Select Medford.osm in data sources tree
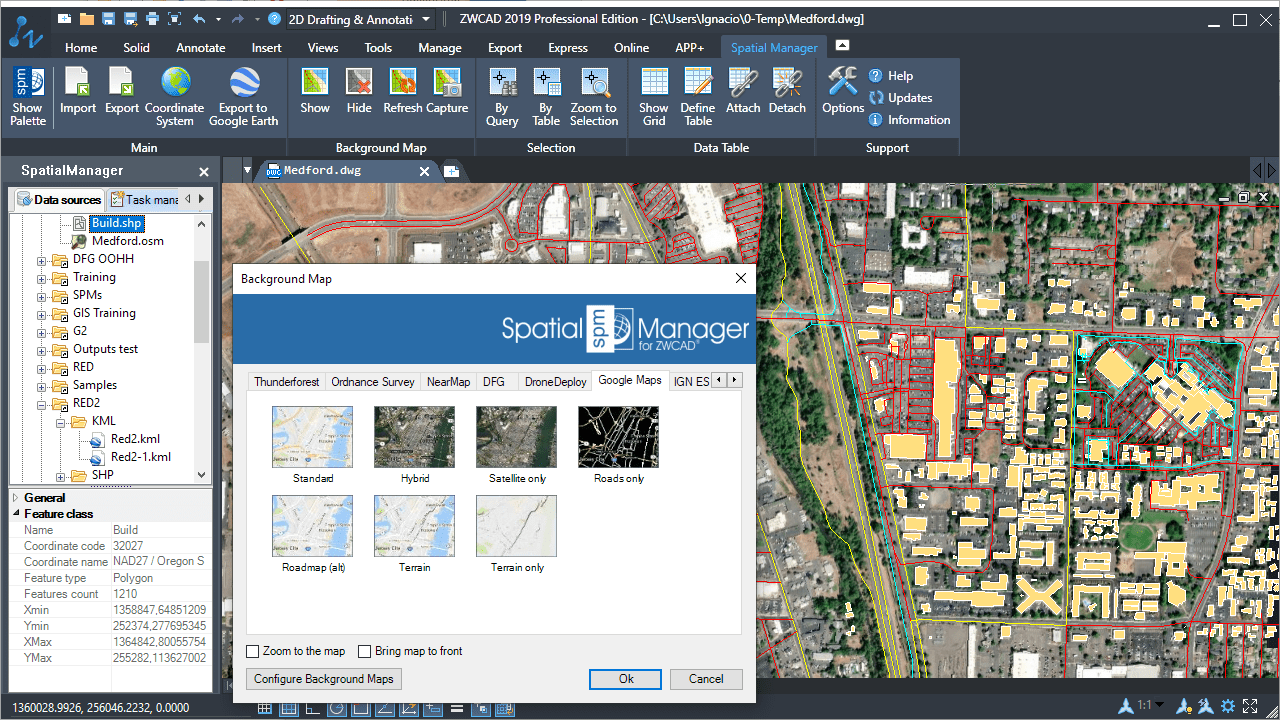The height and width of the screenshot is (720, 1280). point(127,241)
